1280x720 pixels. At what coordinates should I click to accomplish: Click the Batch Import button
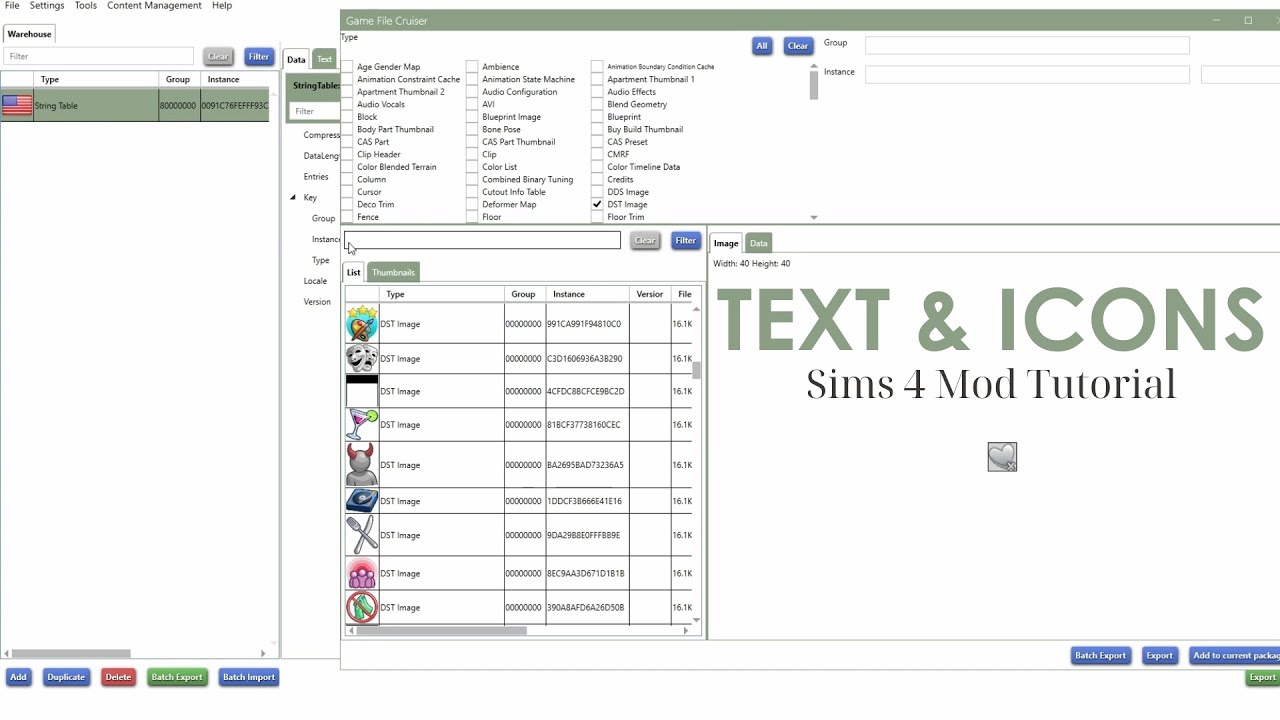tap(249, 677)
